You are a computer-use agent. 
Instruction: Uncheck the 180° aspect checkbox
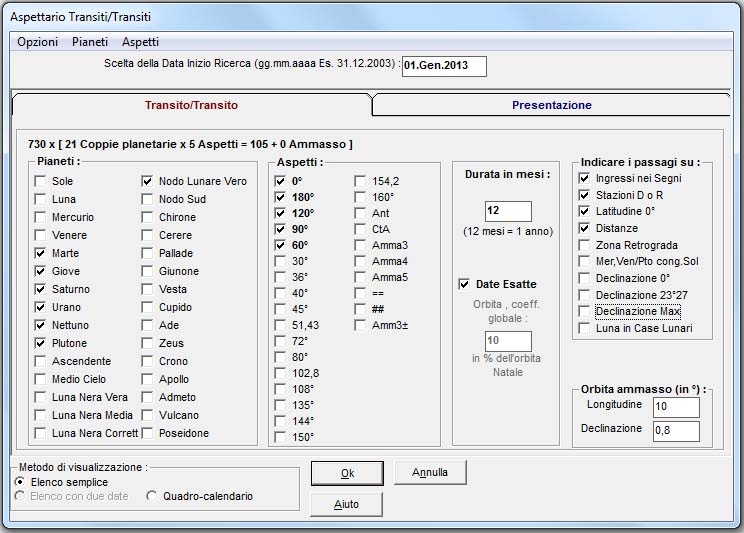(281, 199)
